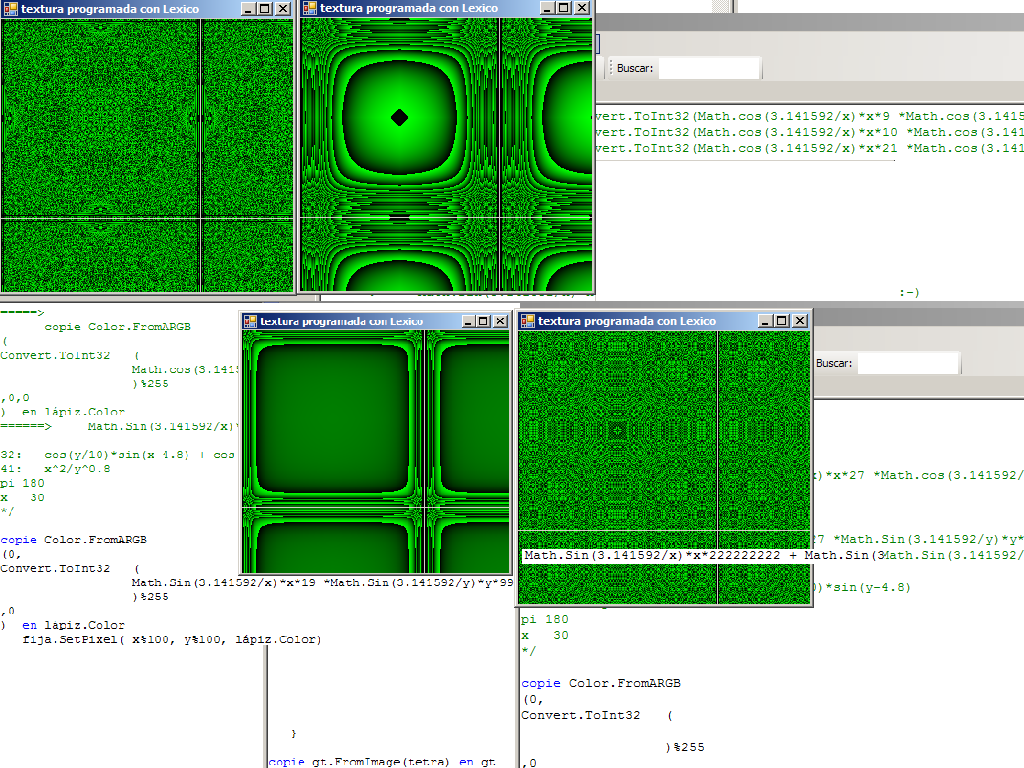Click the app icon of the center dark-squares texture window
1024x768 pixels.
[x=251, y=321]
